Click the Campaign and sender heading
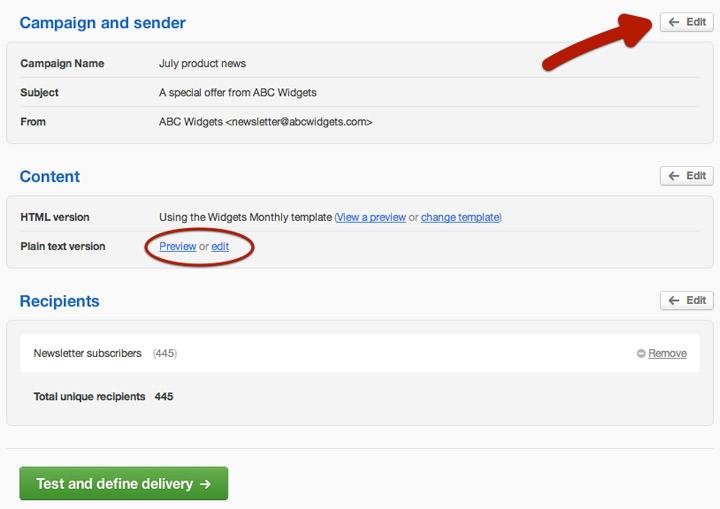 (102, 23)
